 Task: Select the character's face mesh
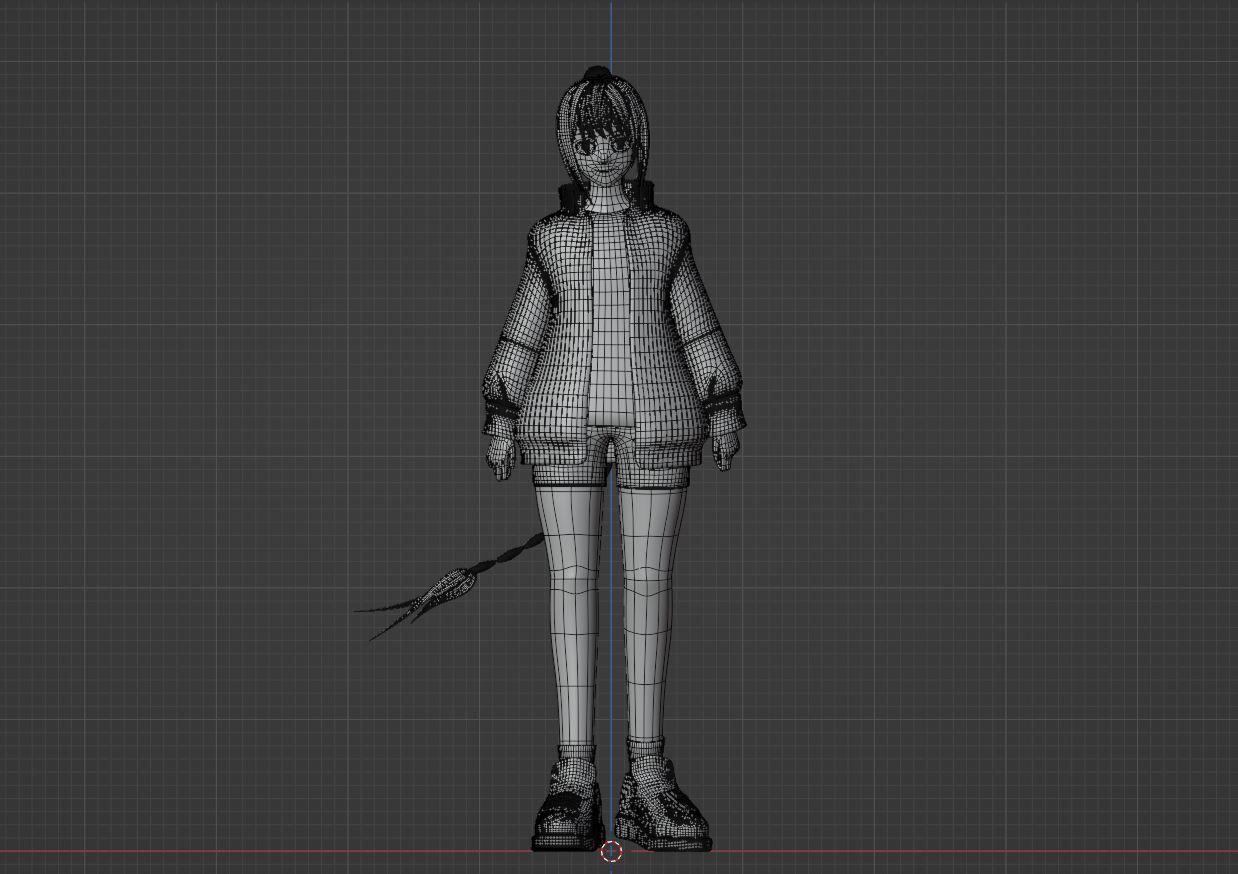point(603,158)
